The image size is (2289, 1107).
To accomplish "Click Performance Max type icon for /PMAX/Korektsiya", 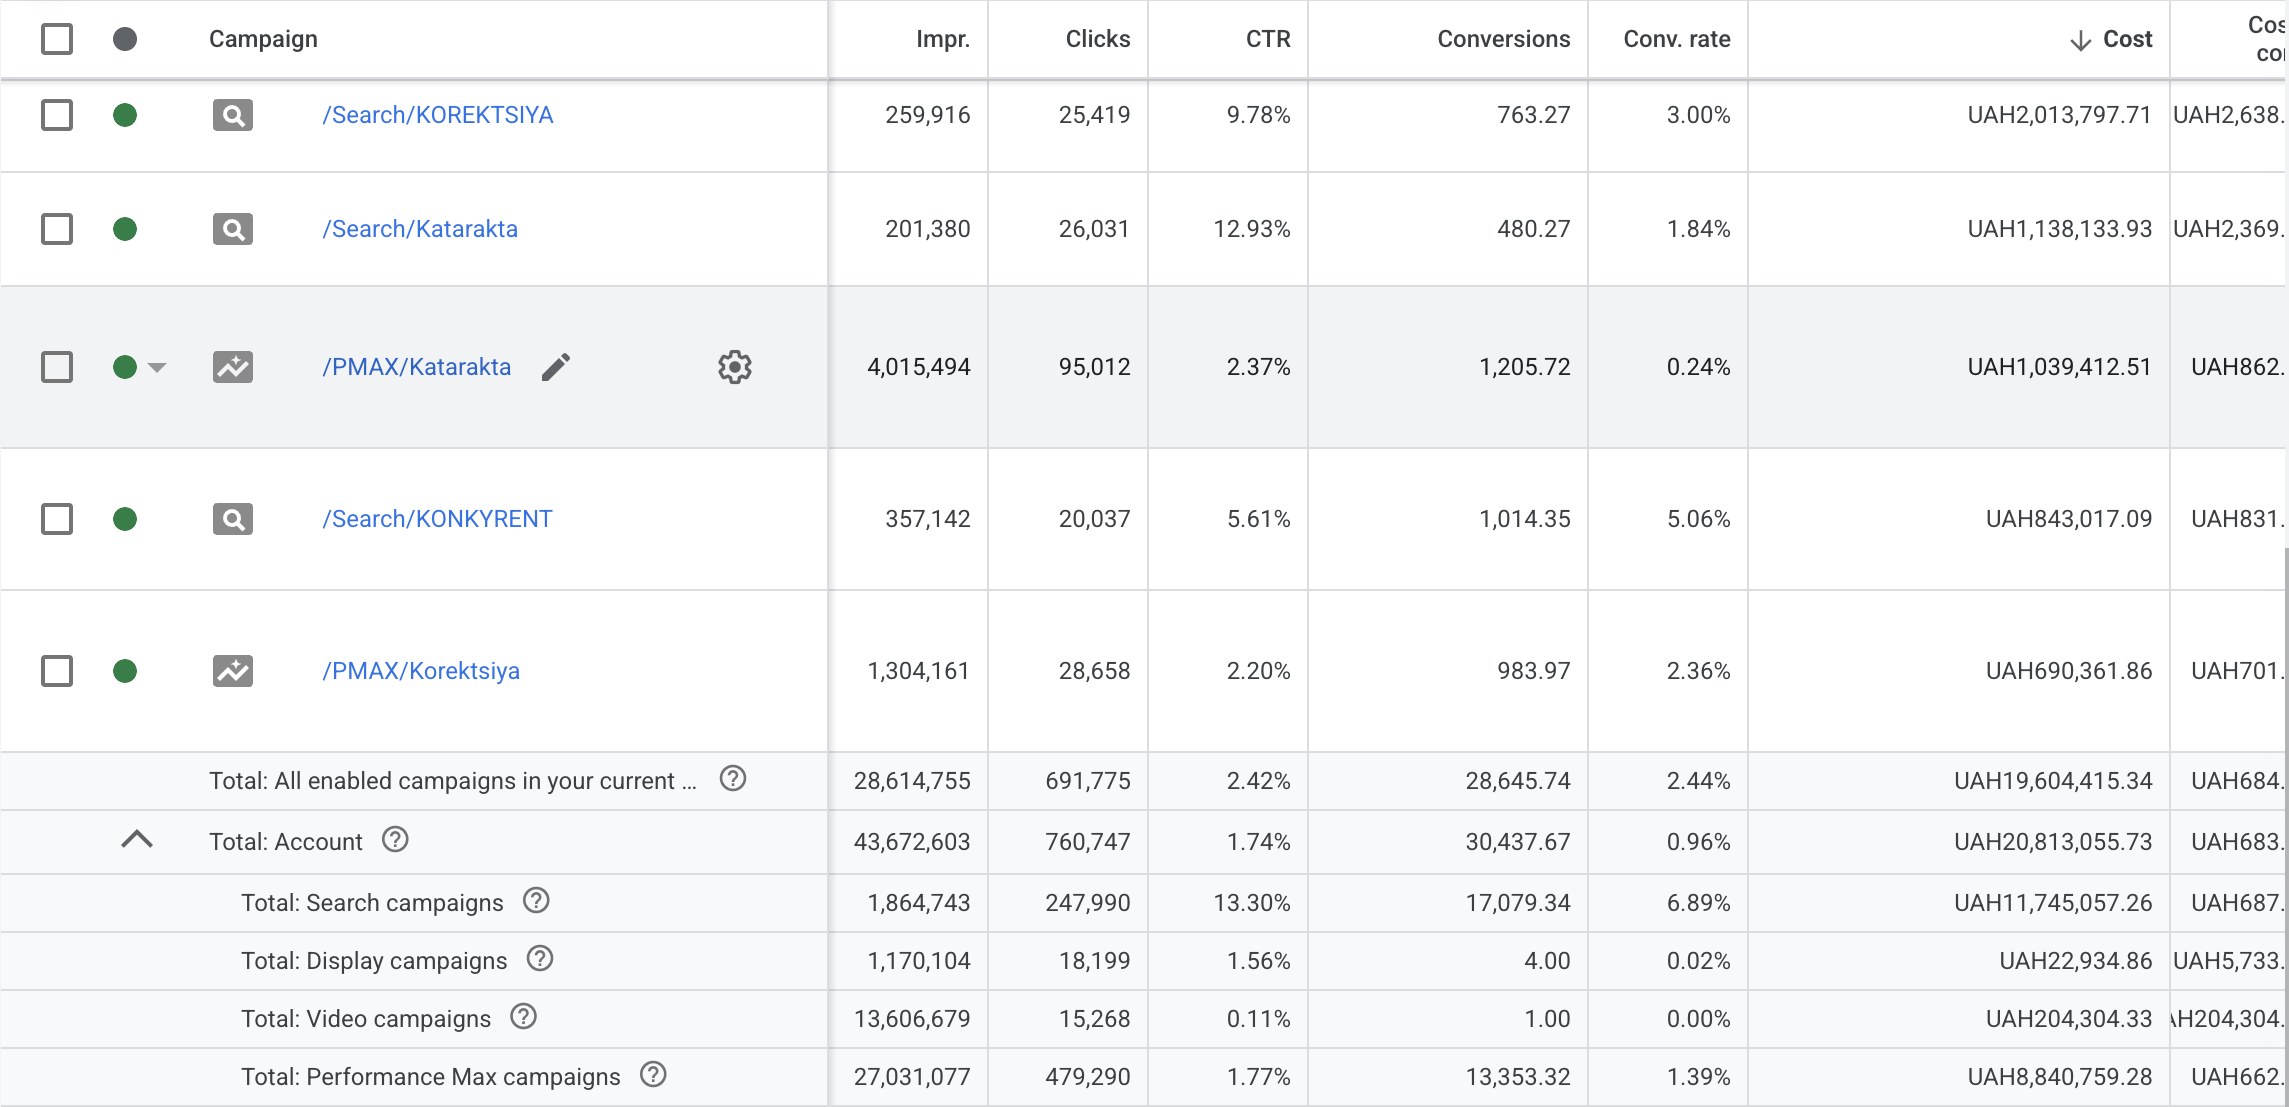I will 233,671.
